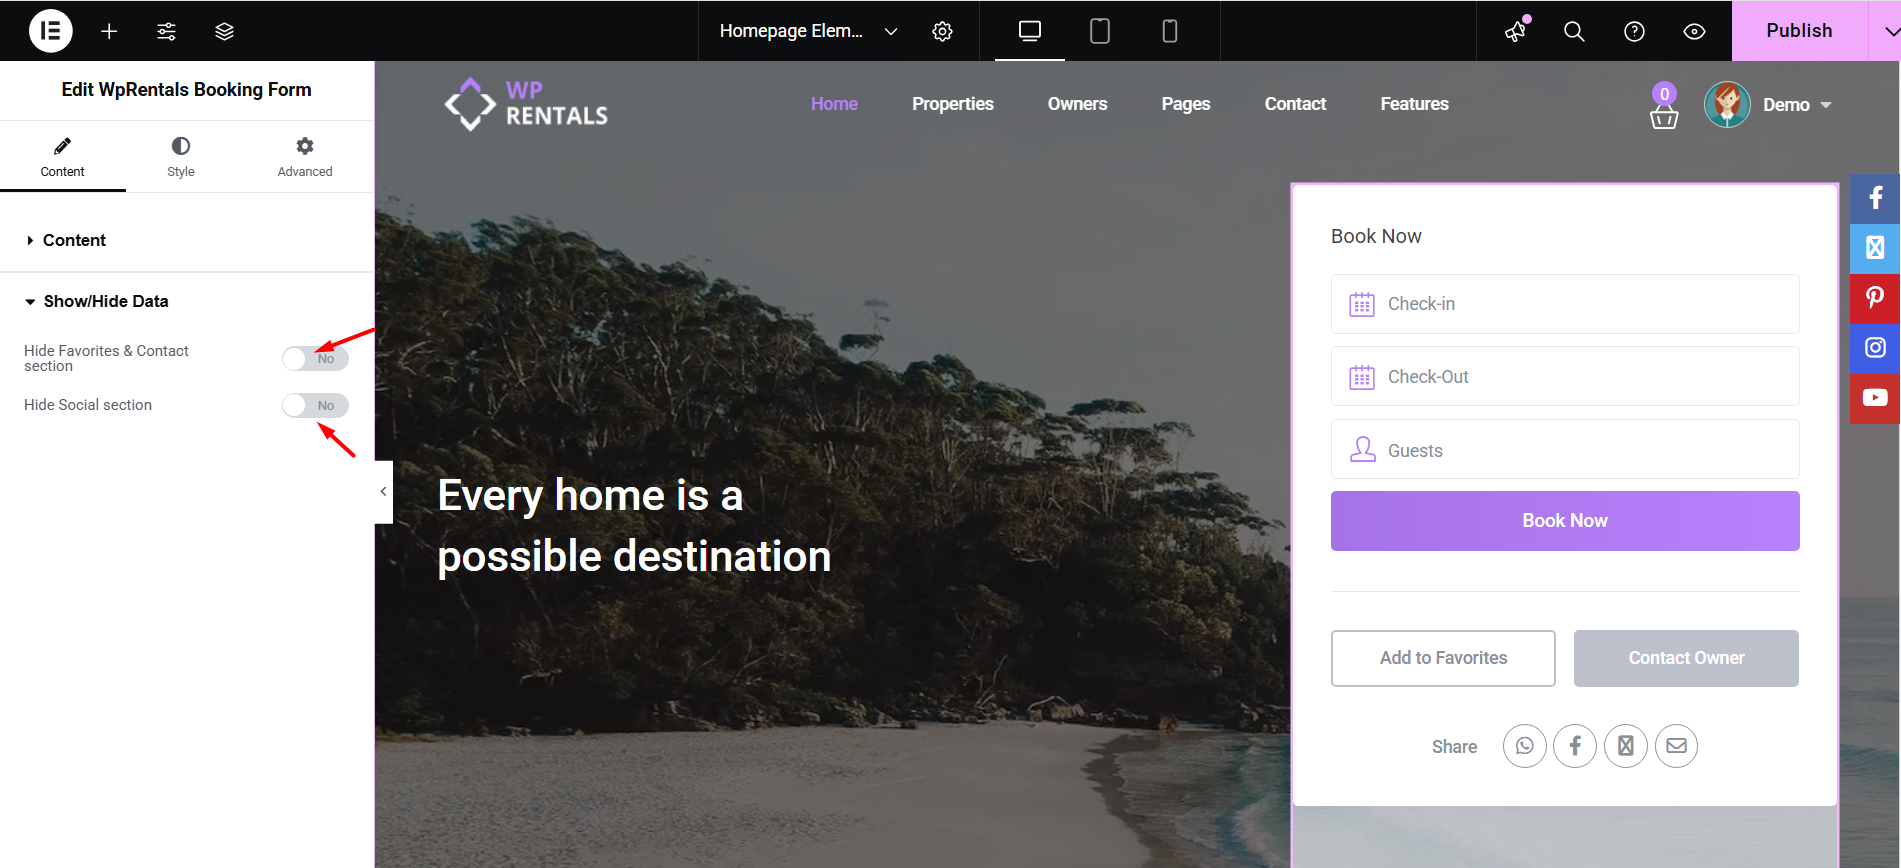Open Site Settings sliders icon
This screenshot has height=868, width=1901.
point(166,31)
